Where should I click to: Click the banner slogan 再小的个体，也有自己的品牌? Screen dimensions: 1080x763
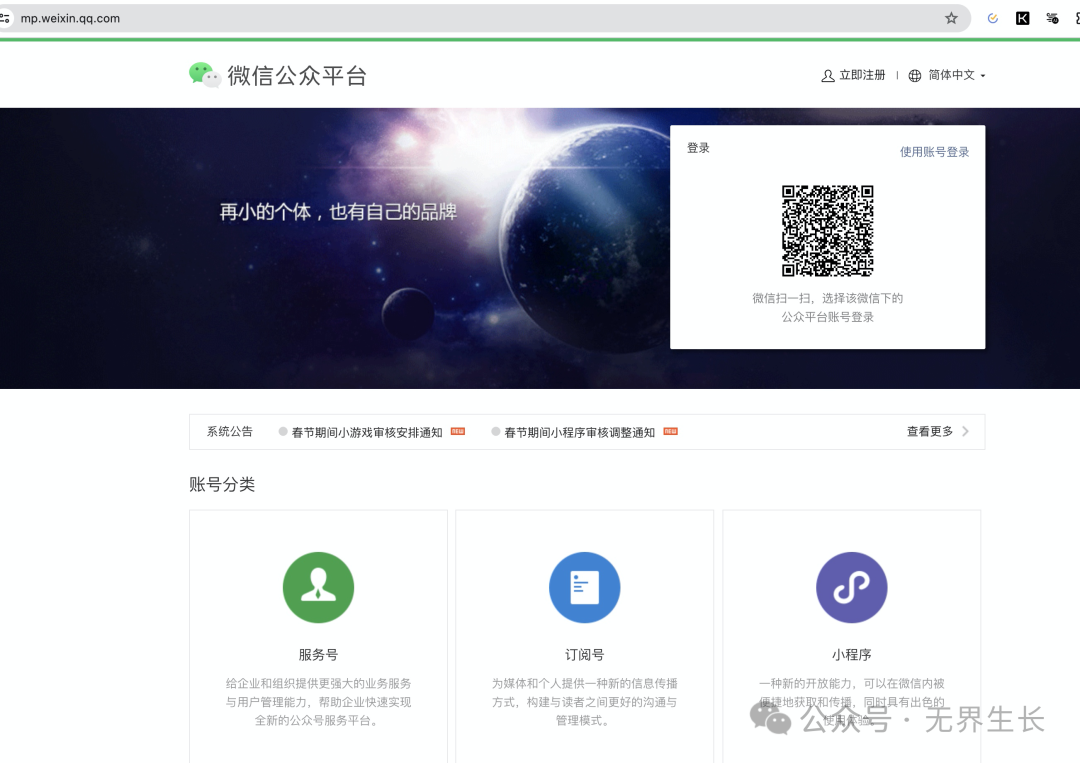pyautogui.click(x=338, y=211)
